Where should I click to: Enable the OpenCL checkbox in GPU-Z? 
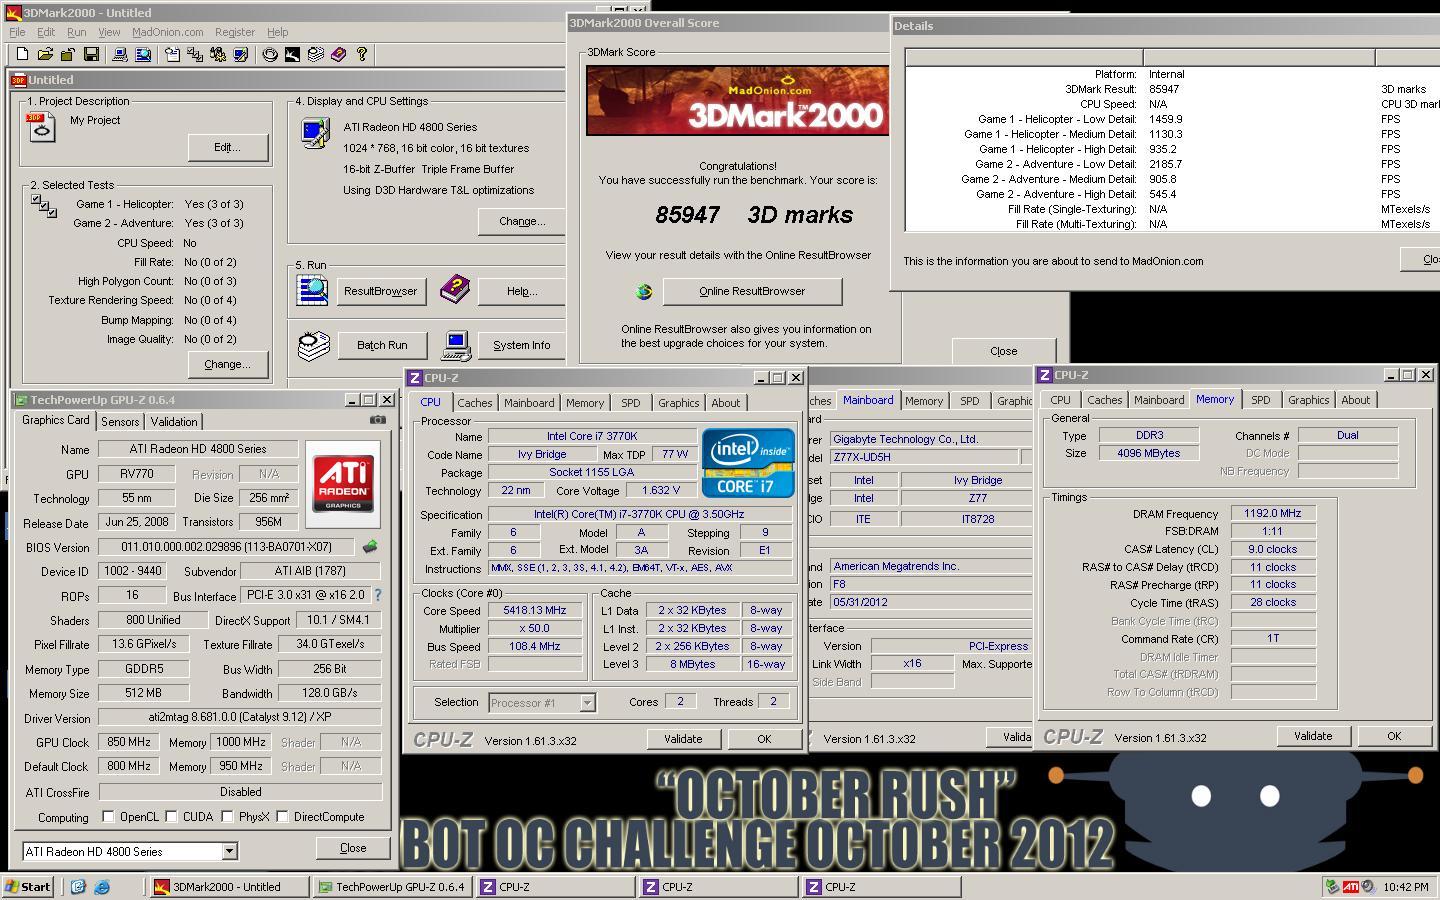[108, 816]
